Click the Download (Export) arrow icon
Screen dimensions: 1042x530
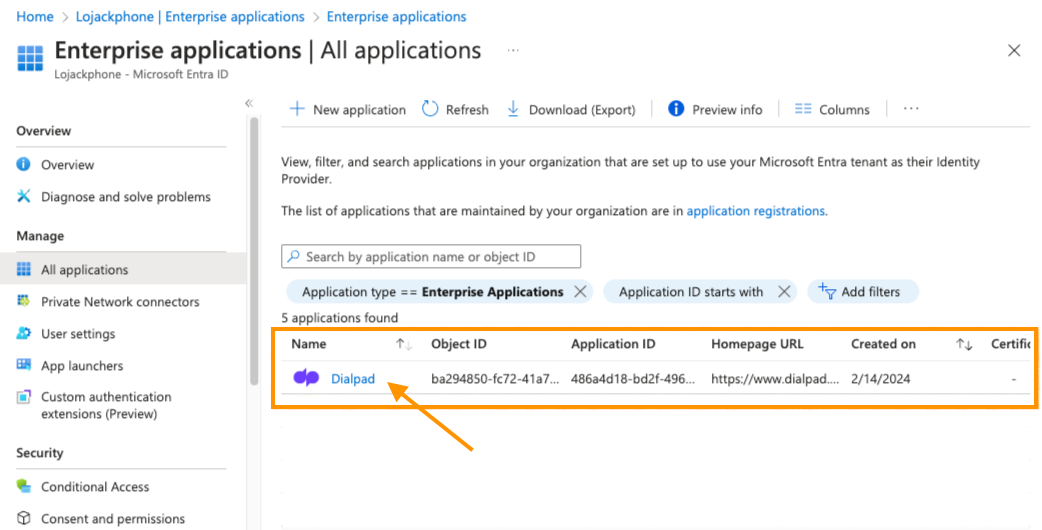point(513,109)
